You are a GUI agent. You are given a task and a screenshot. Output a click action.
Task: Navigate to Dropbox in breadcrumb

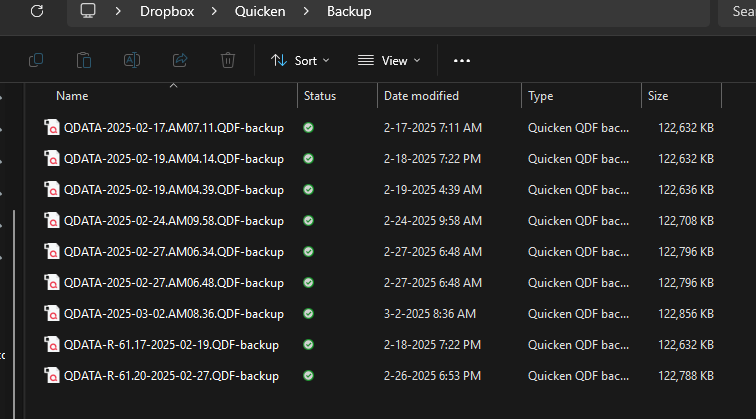(167, 11)
